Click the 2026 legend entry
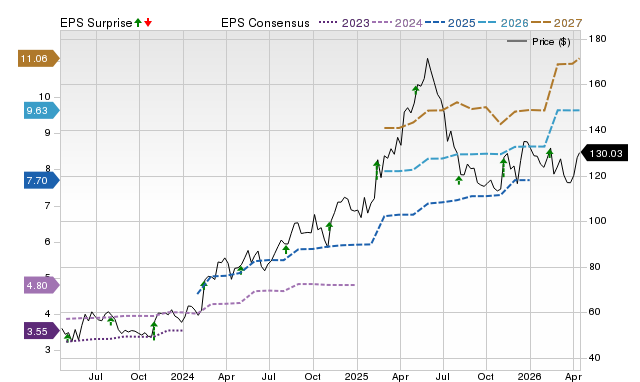The height and width of the screenshot is (382, 640). 503,23
